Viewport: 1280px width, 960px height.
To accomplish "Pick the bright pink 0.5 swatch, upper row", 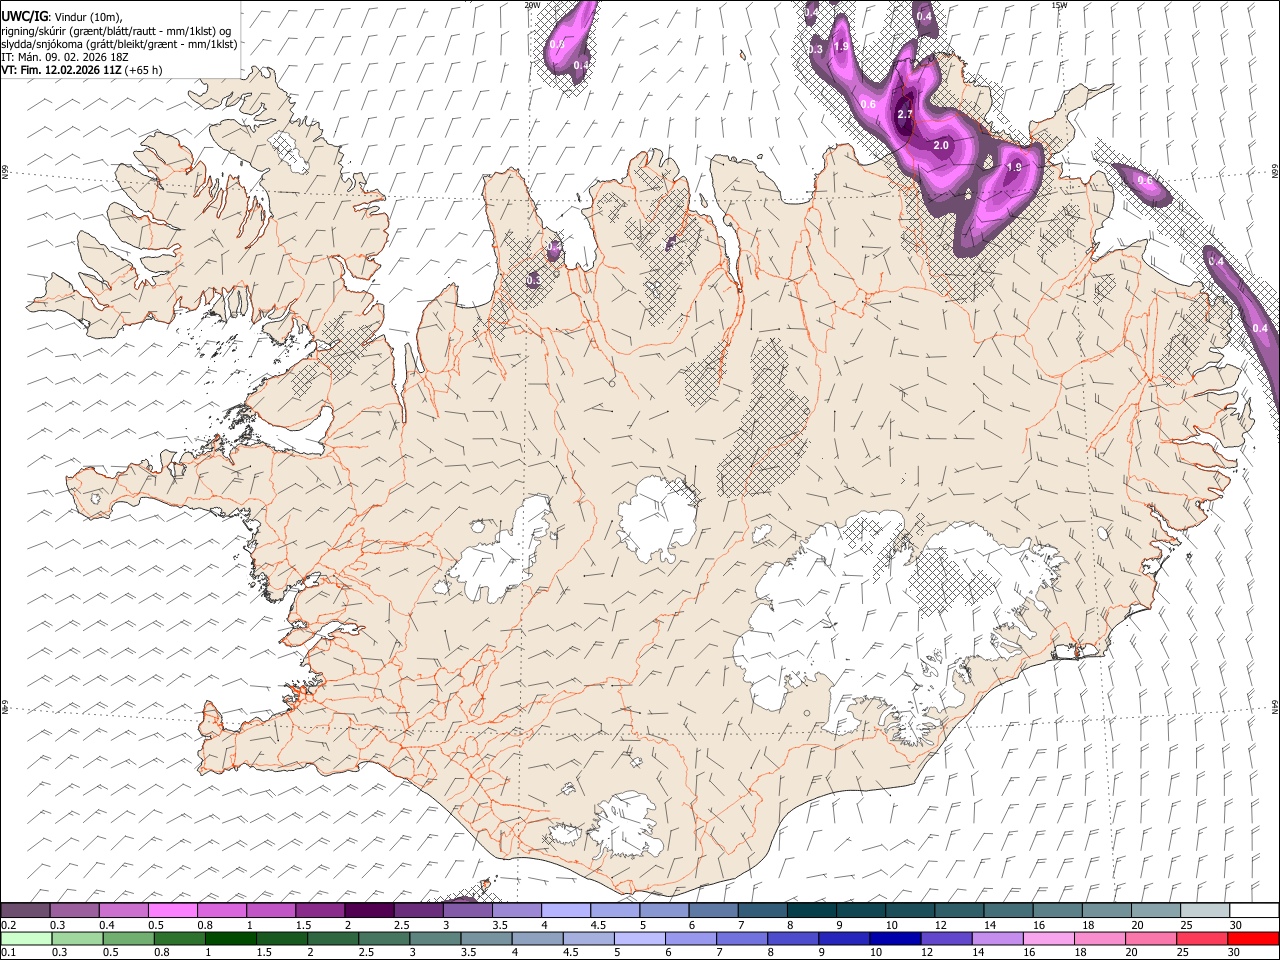I will (x=173, y=910).
